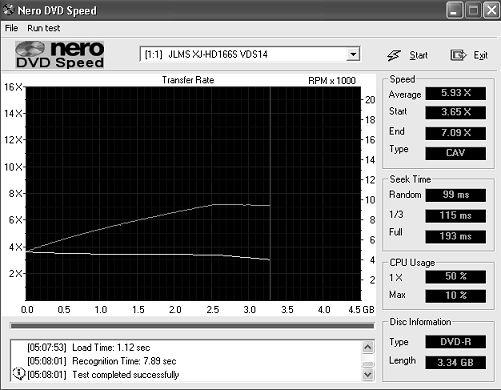Expand the drive selection dropdown arrow

click(353, 54)
